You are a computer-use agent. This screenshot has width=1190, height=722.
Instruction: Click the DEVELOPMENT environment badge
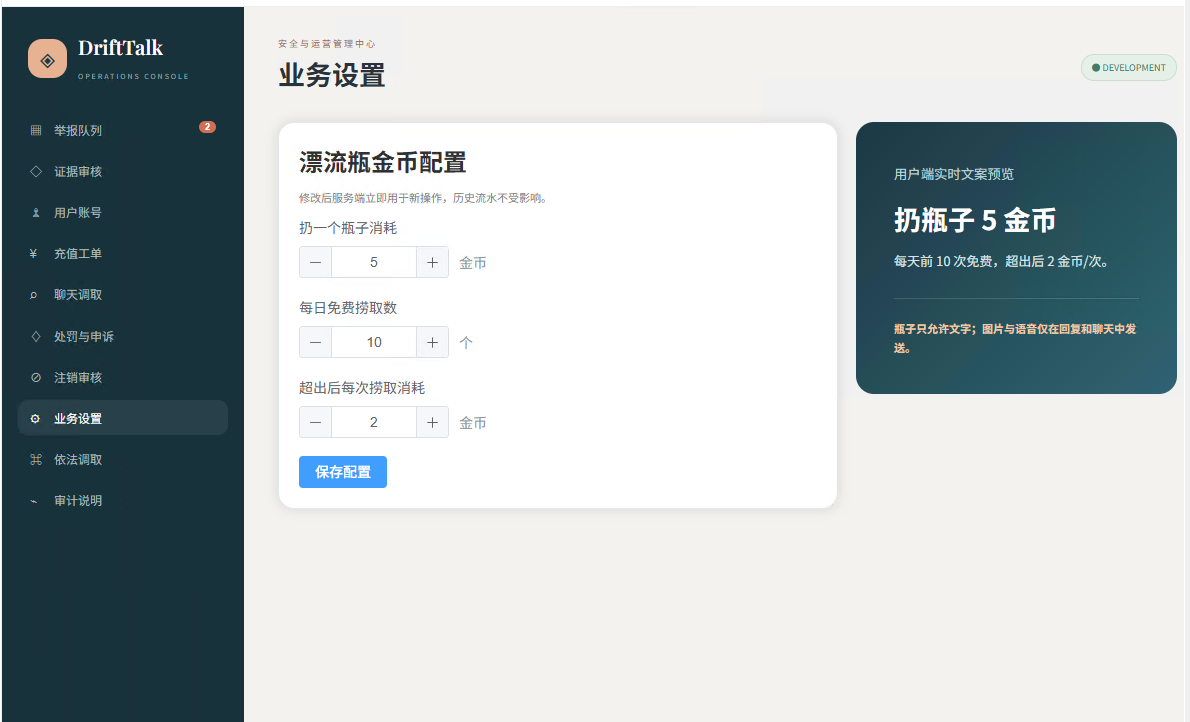(x=1129, y=68)
